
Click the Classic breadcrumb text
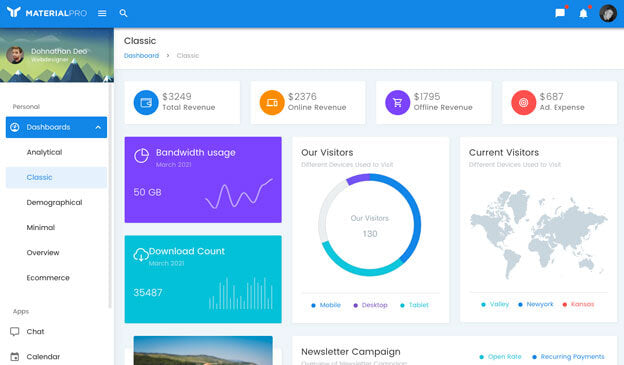188,55
